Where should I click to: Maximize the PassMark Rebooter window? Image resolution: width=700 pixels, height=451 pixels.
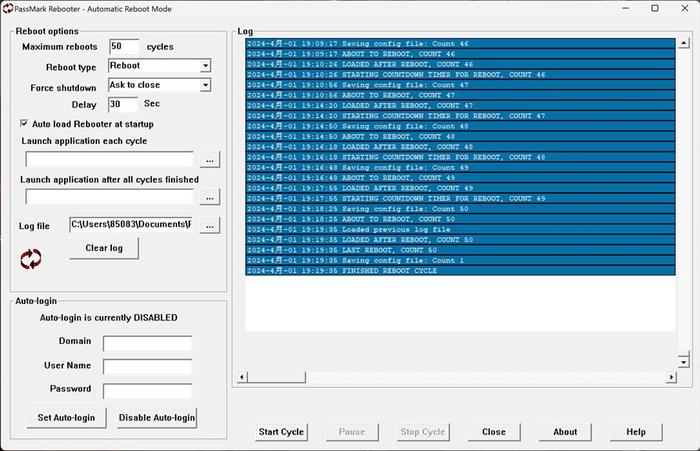coord(655,8)
